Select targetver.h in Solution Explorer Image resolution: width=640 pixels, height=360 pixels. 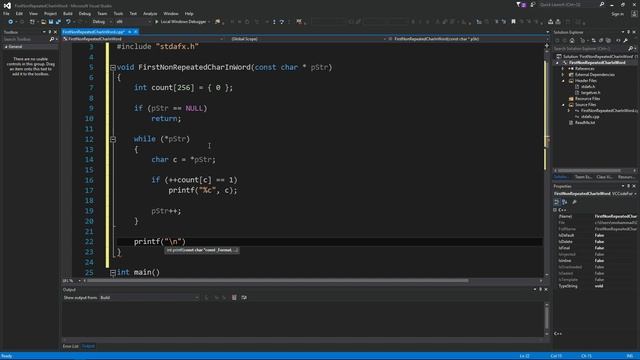point(591,93)
